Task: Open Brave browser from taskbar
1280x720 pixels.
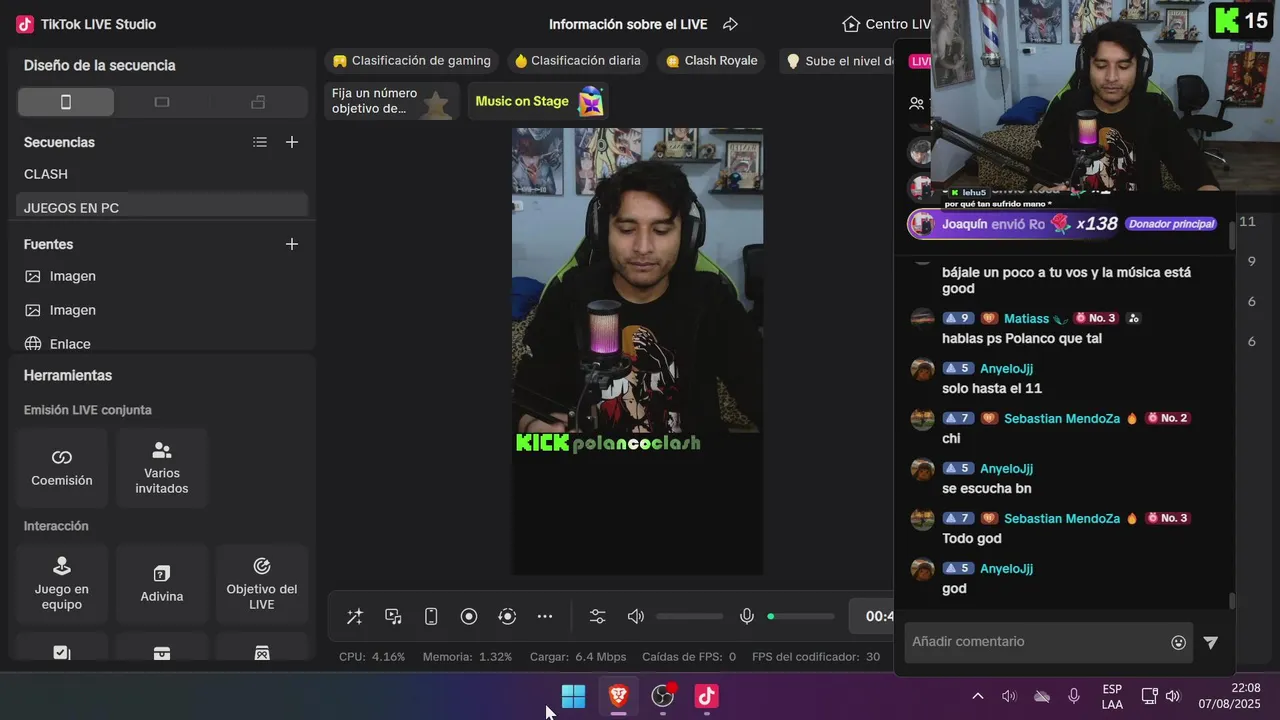Action: (x=619, y=696)
